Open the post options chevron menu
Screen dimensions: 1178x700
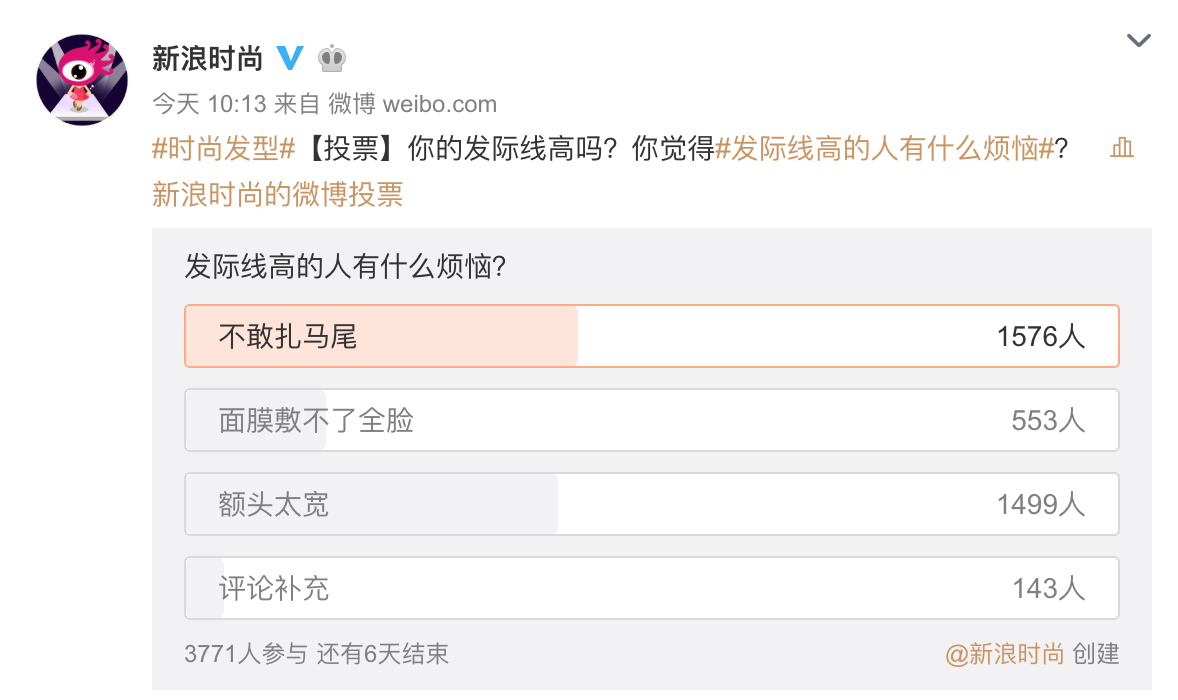(x=1138, y=41)
